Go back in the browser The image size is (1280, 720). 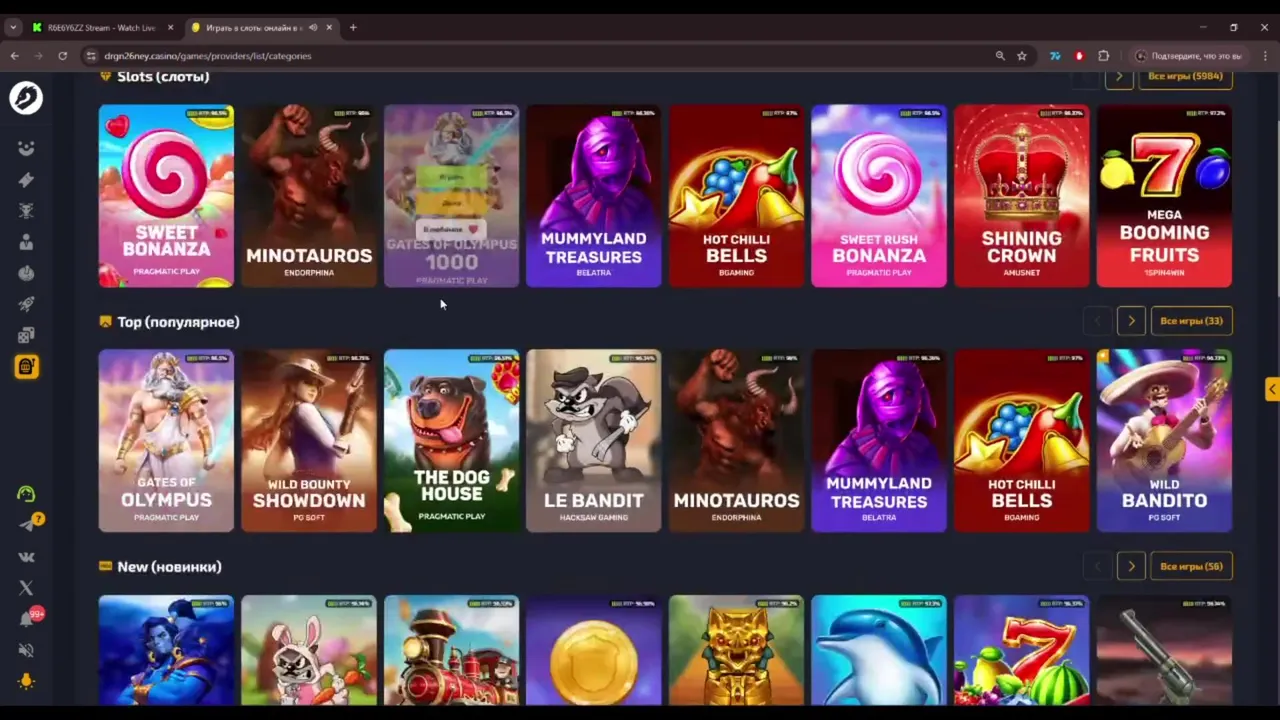14,56
